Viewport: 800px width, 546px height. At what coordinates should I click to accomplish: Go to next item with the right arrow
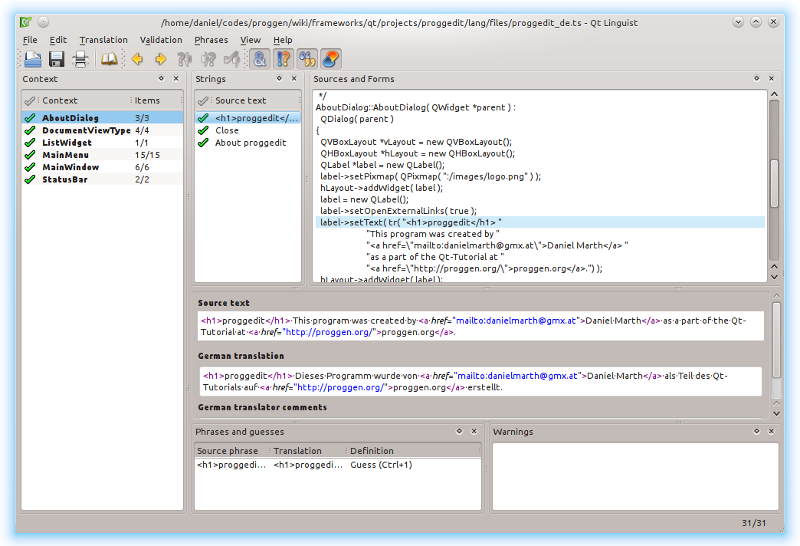(x=160, y=59)
